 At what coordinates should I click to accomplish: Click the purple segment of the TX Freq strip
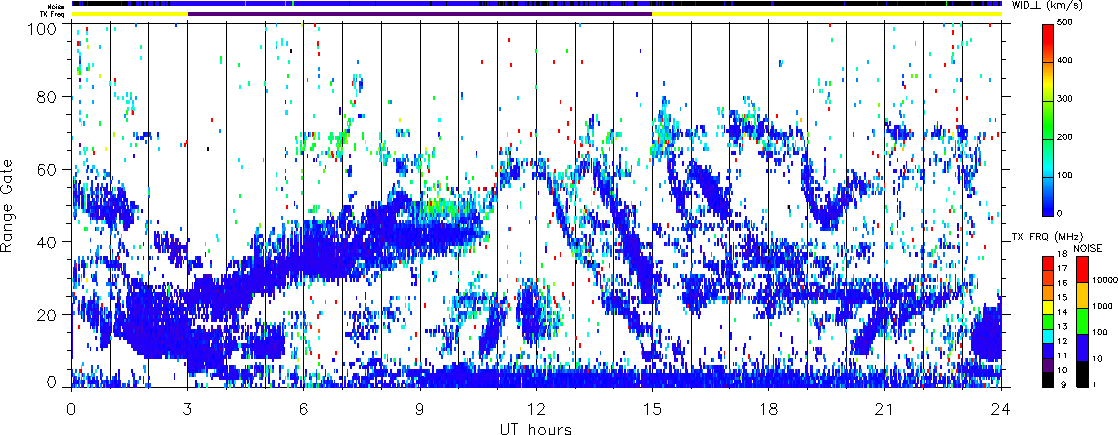[420, 14]
